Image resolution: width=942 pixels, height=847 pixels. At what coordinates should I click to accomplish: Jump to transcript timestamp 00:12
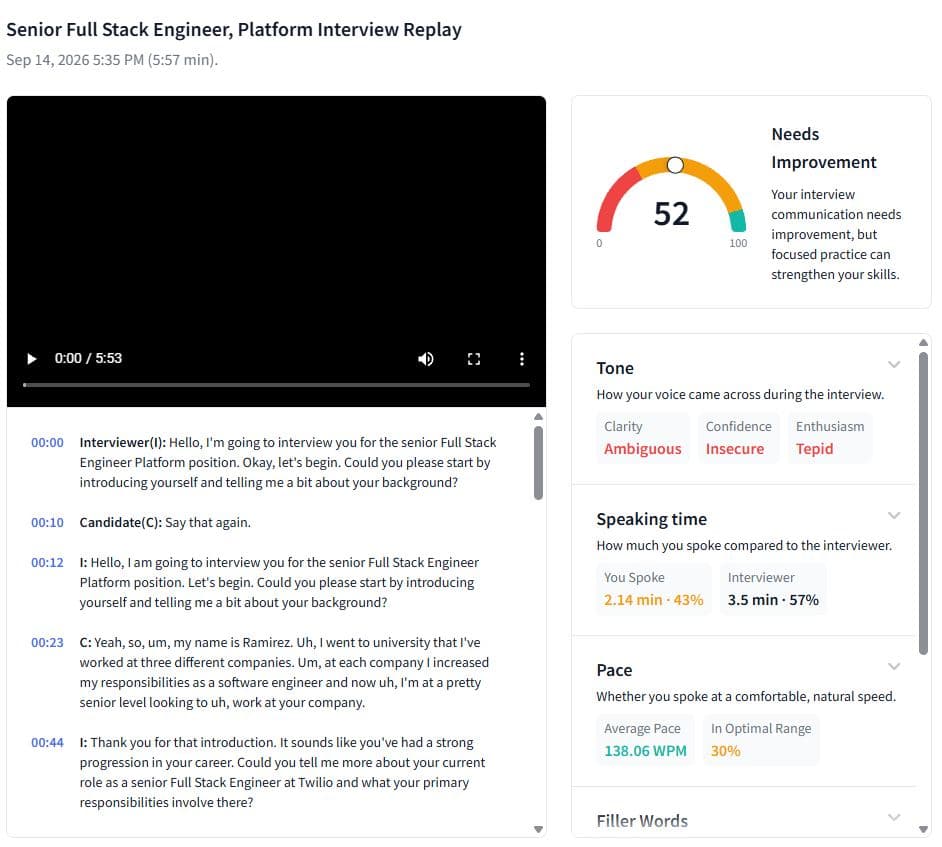click(x=47, y=563)
